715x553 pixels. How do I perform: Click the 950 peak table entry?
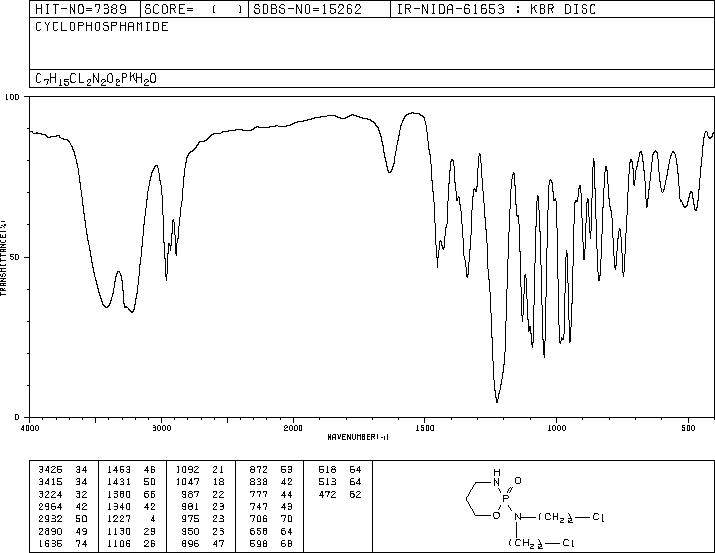[190, 531]
